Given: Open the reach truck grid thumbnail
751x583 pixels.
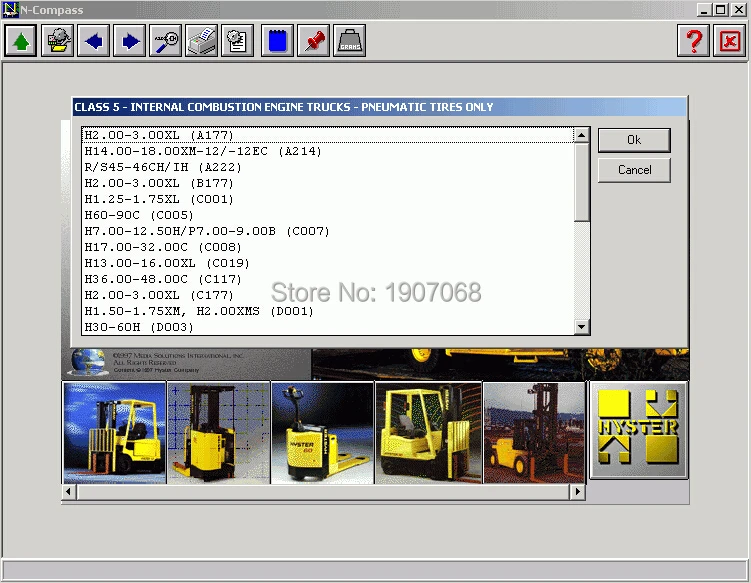Looking at the screenshot, I should [218, 433].
